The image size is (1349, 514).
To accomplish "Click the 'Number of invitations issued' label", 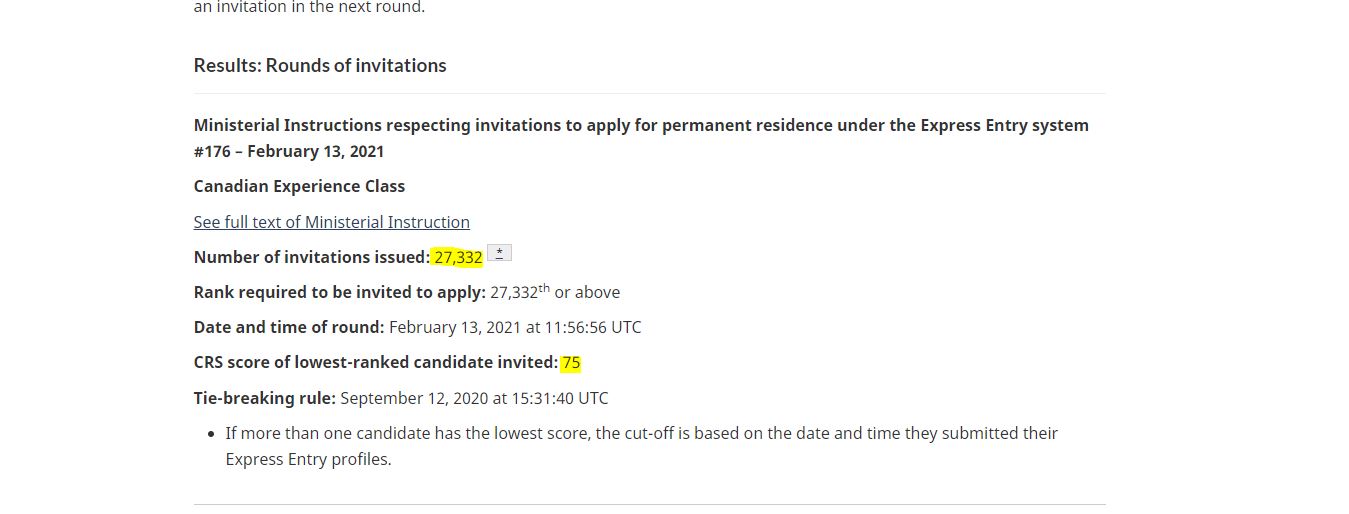I will coord(312,257).
